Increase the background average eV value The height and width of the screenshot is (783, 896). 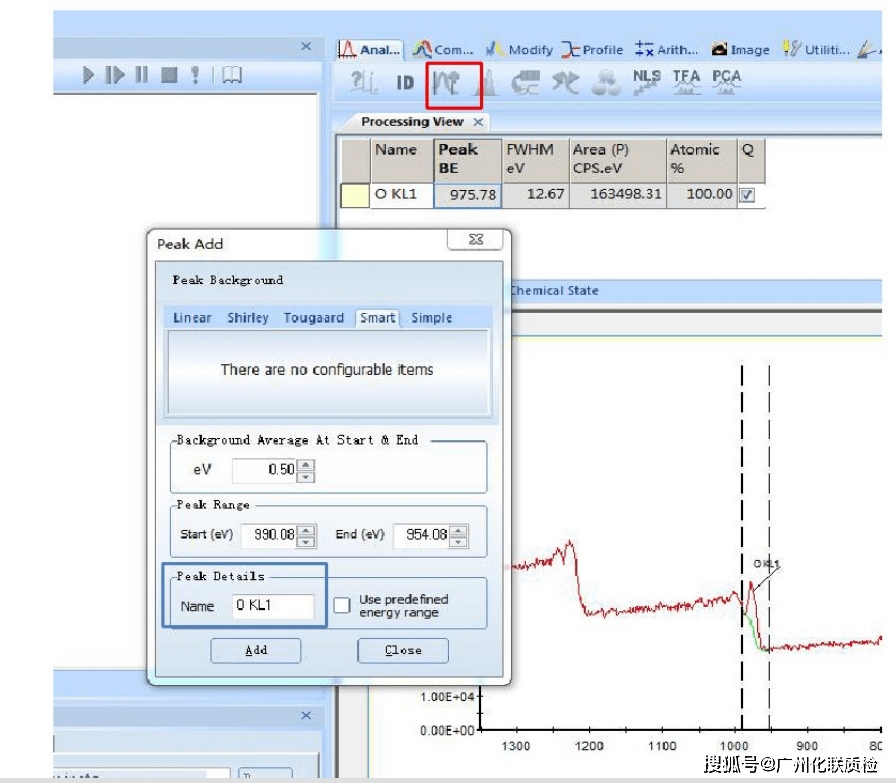[x=306, y=464]
